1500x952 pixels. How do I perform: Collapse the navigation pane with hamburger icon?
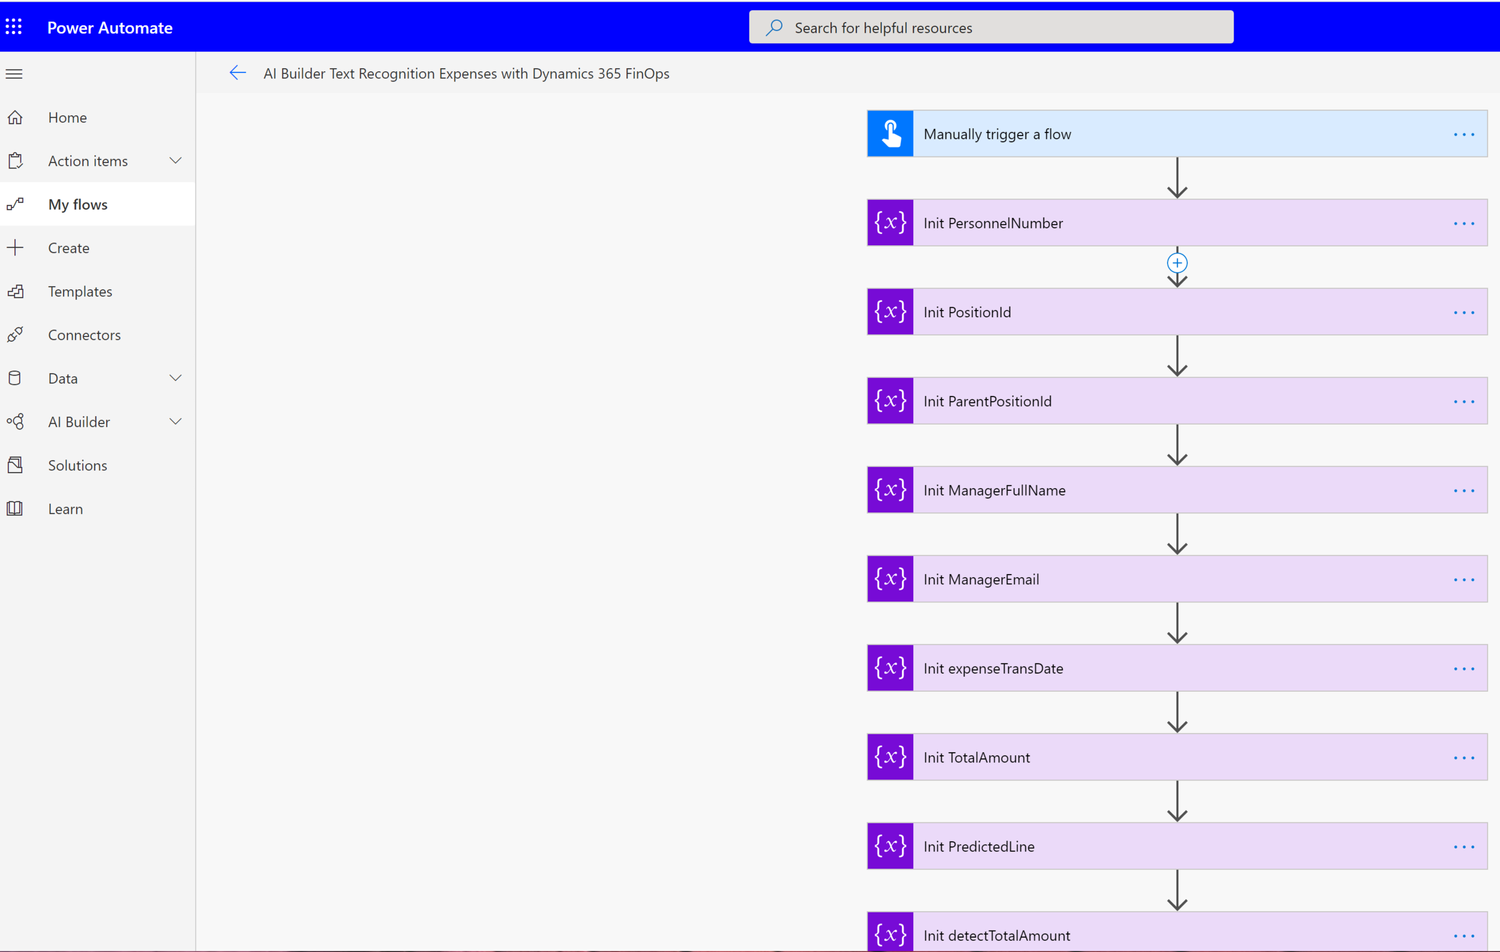14,73
